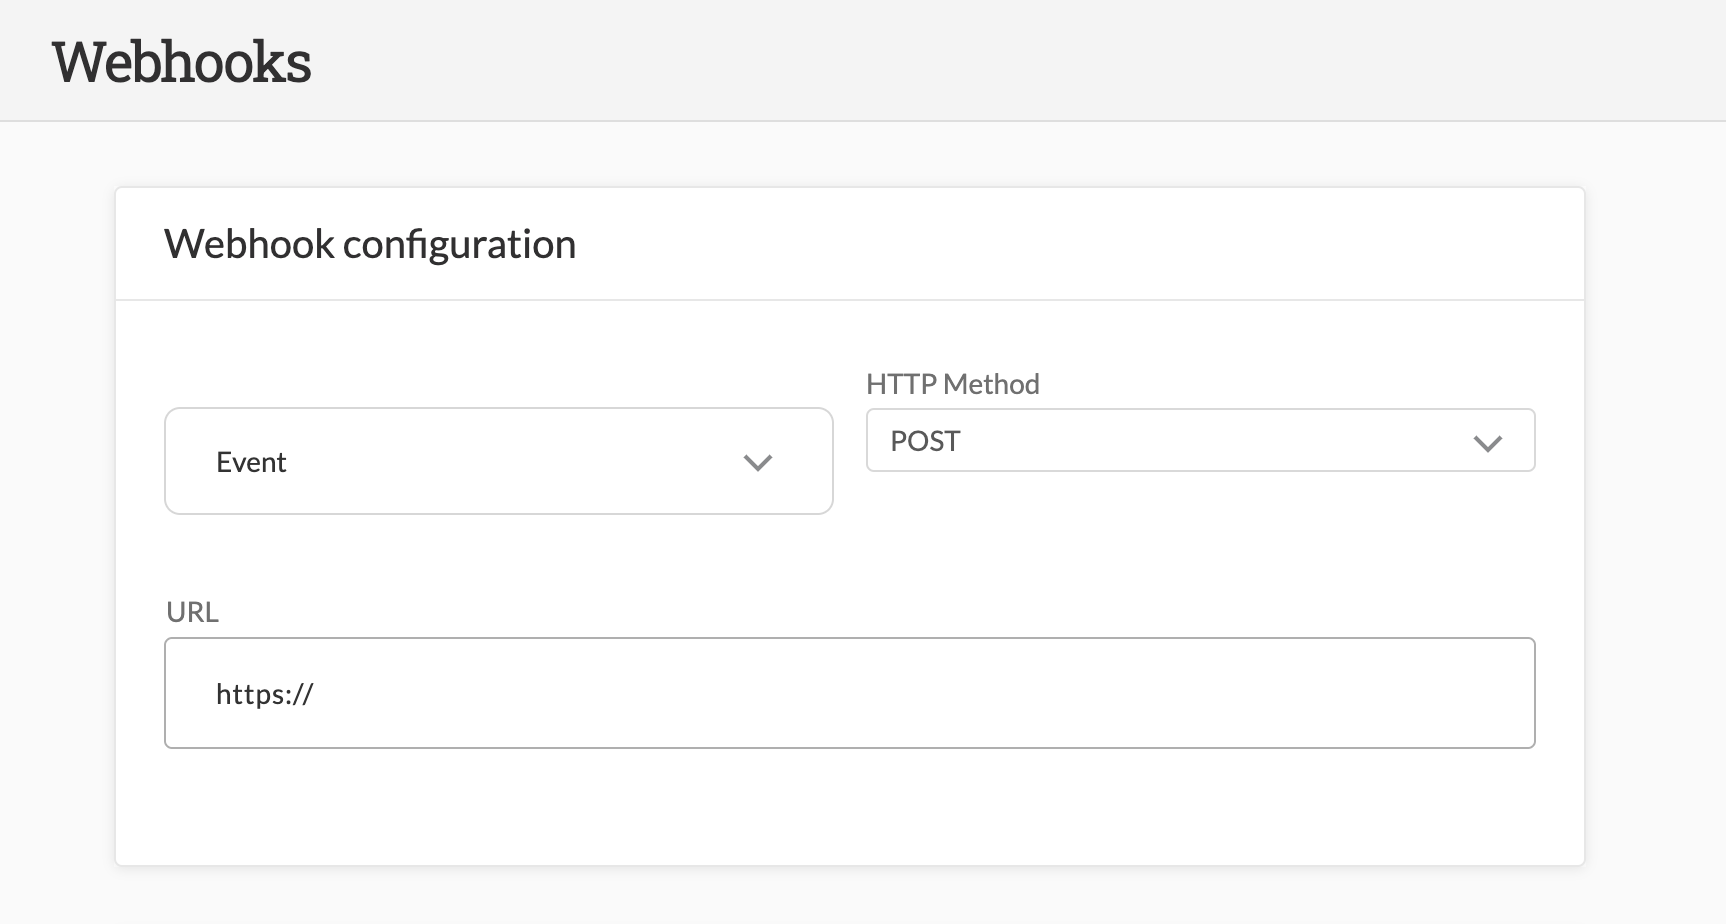Viewport: 1726px width, 924px height.
Task: Click inside the Webhook configuration panel
Action: tap(849, 800)
